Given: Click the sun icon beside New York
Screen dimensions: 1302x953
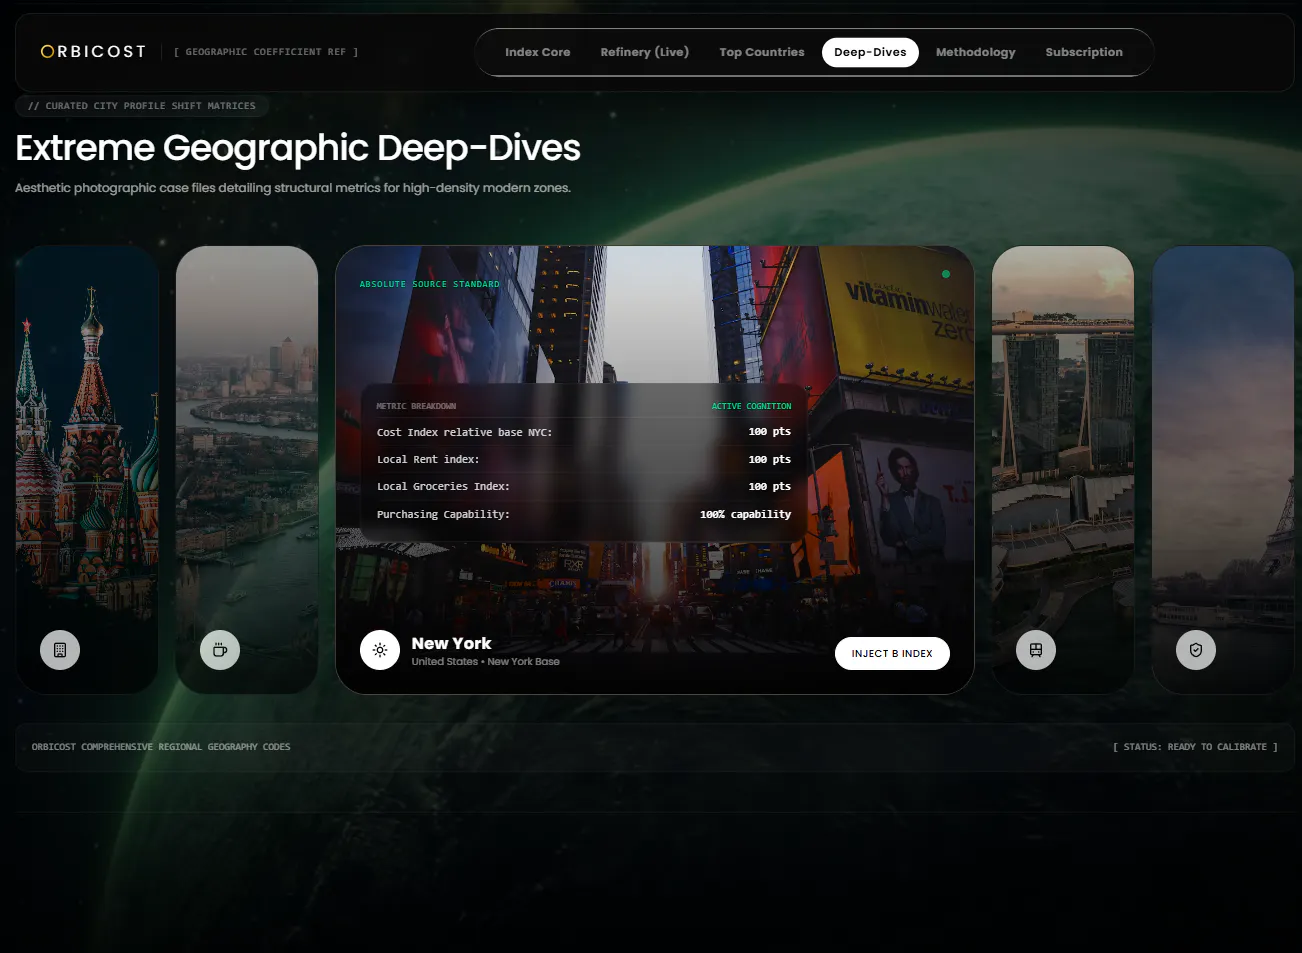Looking at the screenshot, I should point(380,650).
